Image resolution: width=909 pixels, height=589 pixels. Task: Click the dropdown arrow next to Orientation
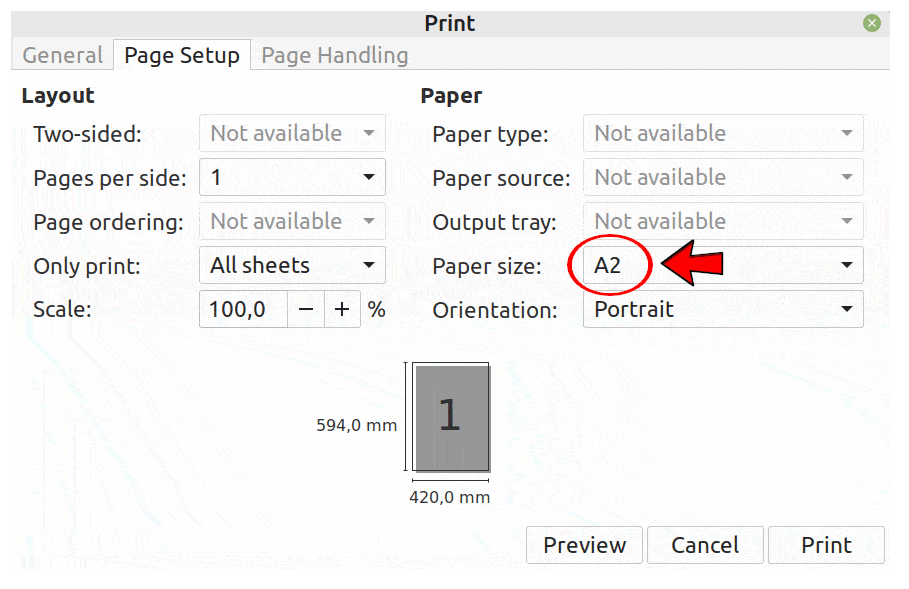pyautogui.click(x=846, y=309)
